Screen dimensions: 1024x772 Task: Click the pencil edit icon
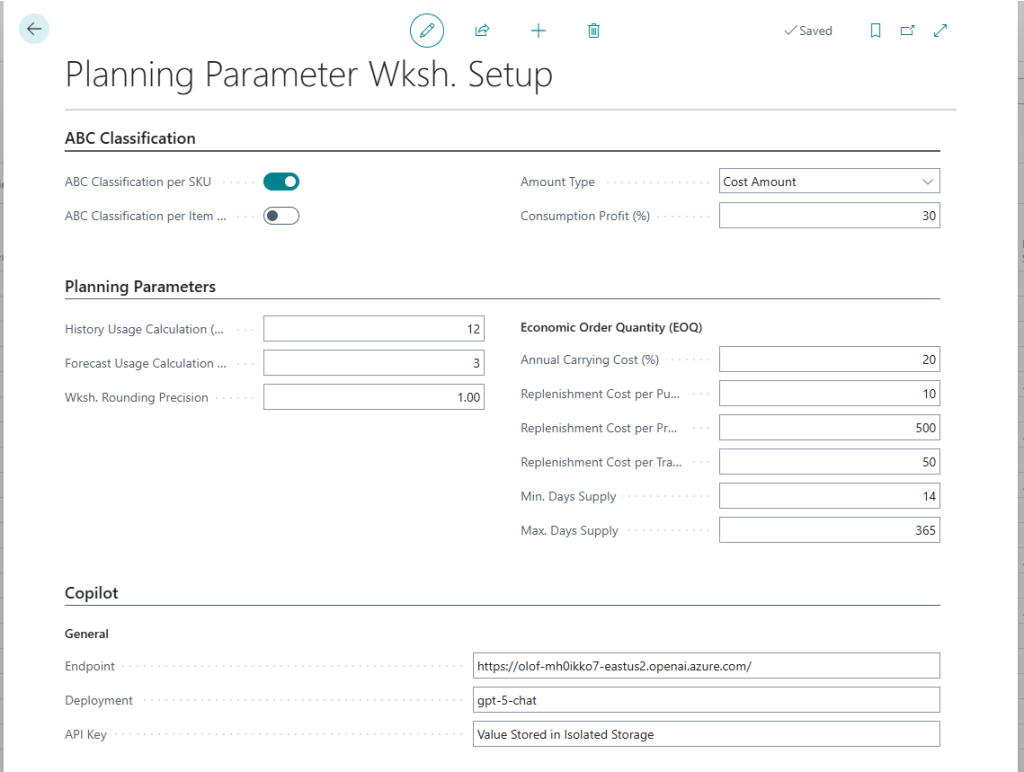(427, 31)
